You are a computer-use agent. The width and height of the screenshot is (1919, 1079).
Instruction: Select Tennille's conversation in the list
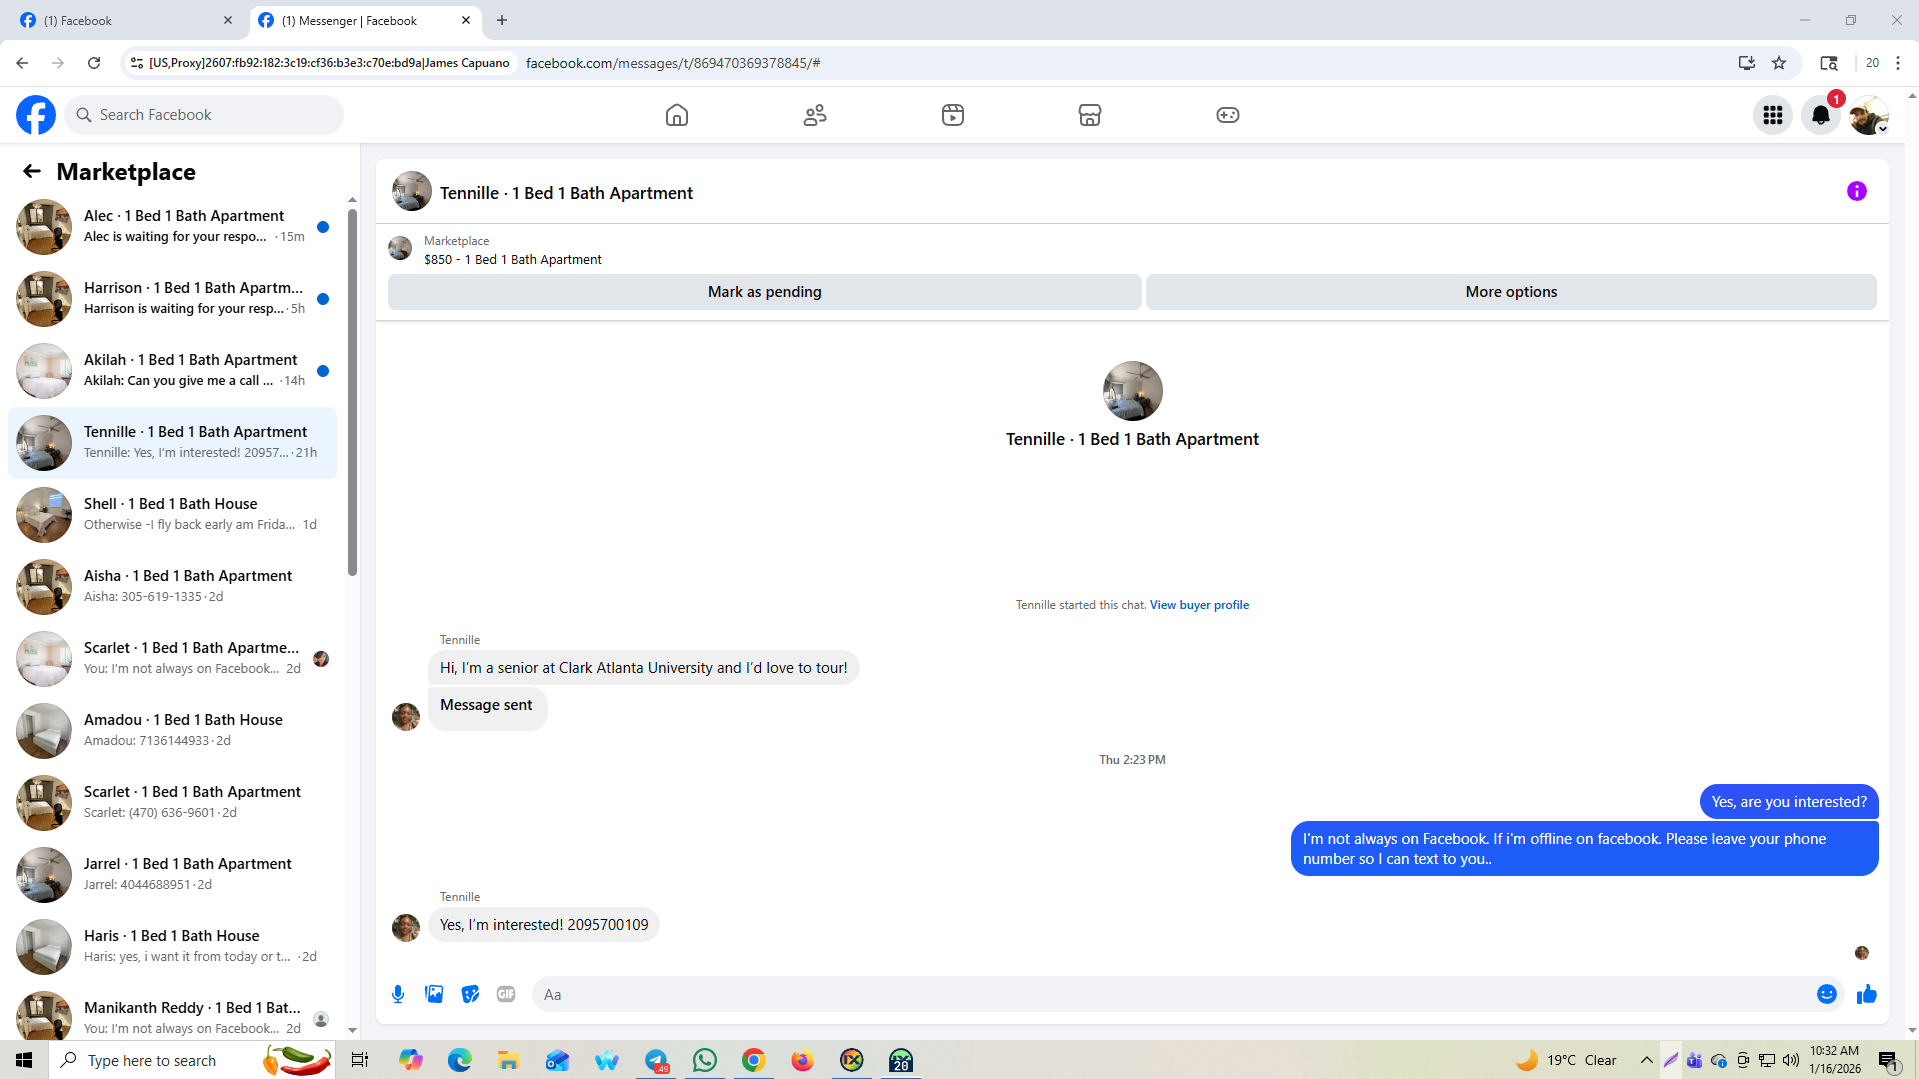point(172,443)
